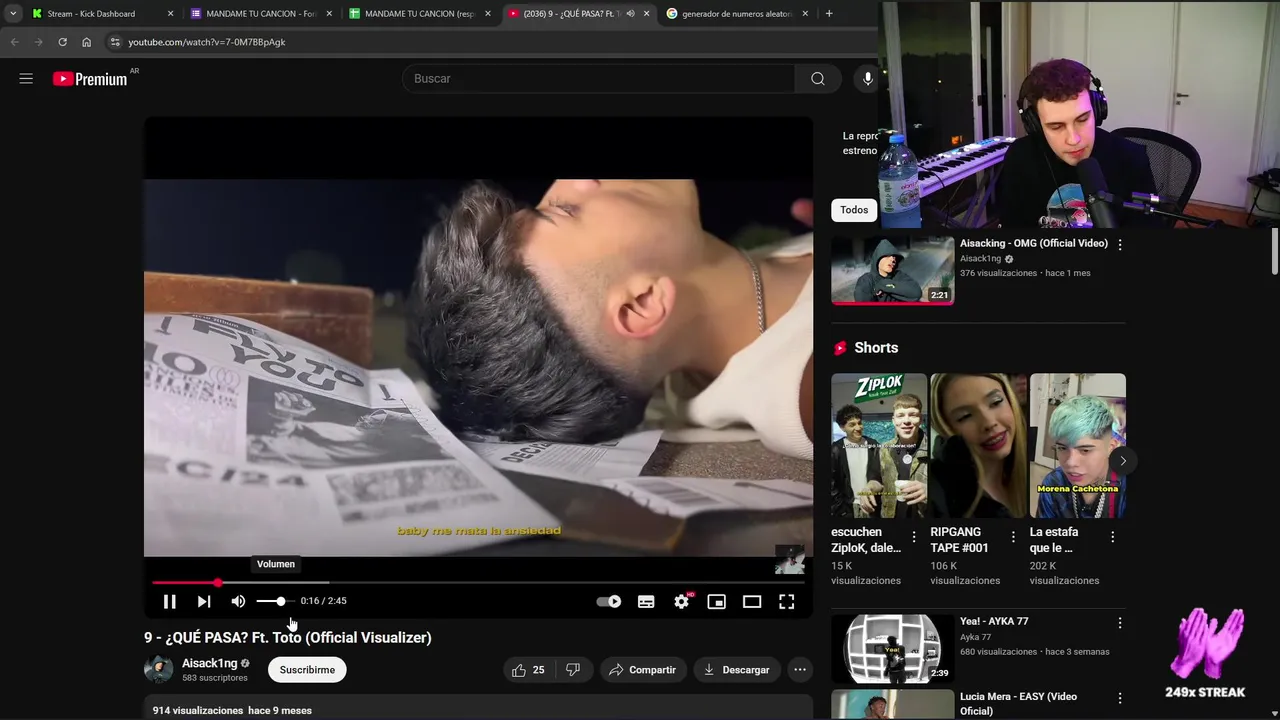Open Aisack1ng channel avatar
Image resolution: width=1280 pixels, height=720 pixels.
coord(158,670)
